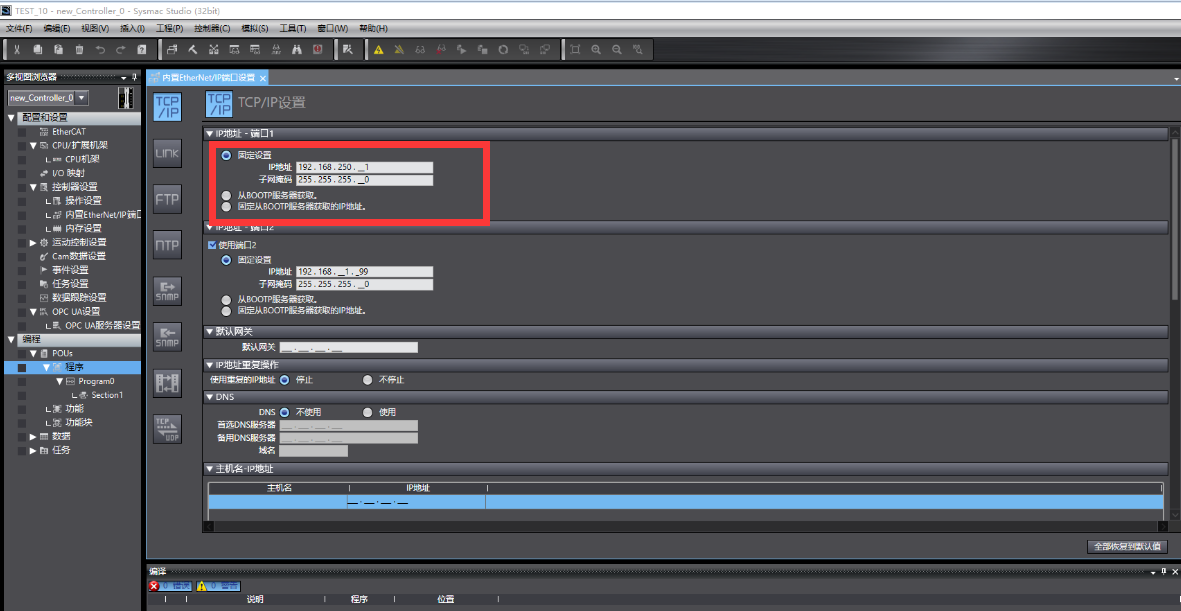Select '不停止' for duplicate IP operation
1181x611 pixels.
pyautogui.click(x=368, y=380)
